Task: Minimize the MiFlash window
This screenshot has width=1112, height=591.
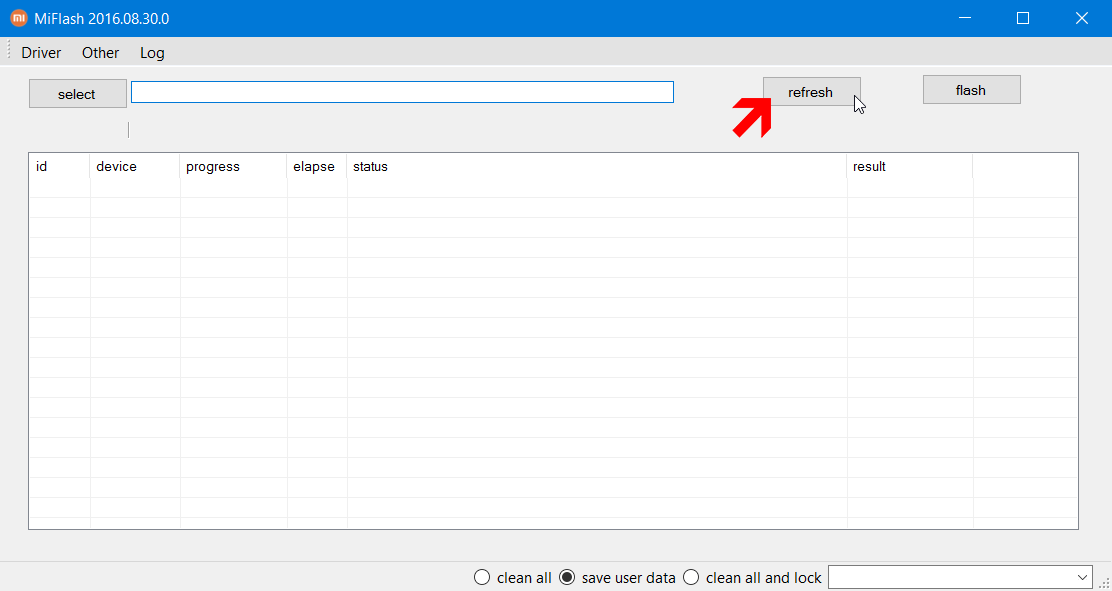Action: 964,18
